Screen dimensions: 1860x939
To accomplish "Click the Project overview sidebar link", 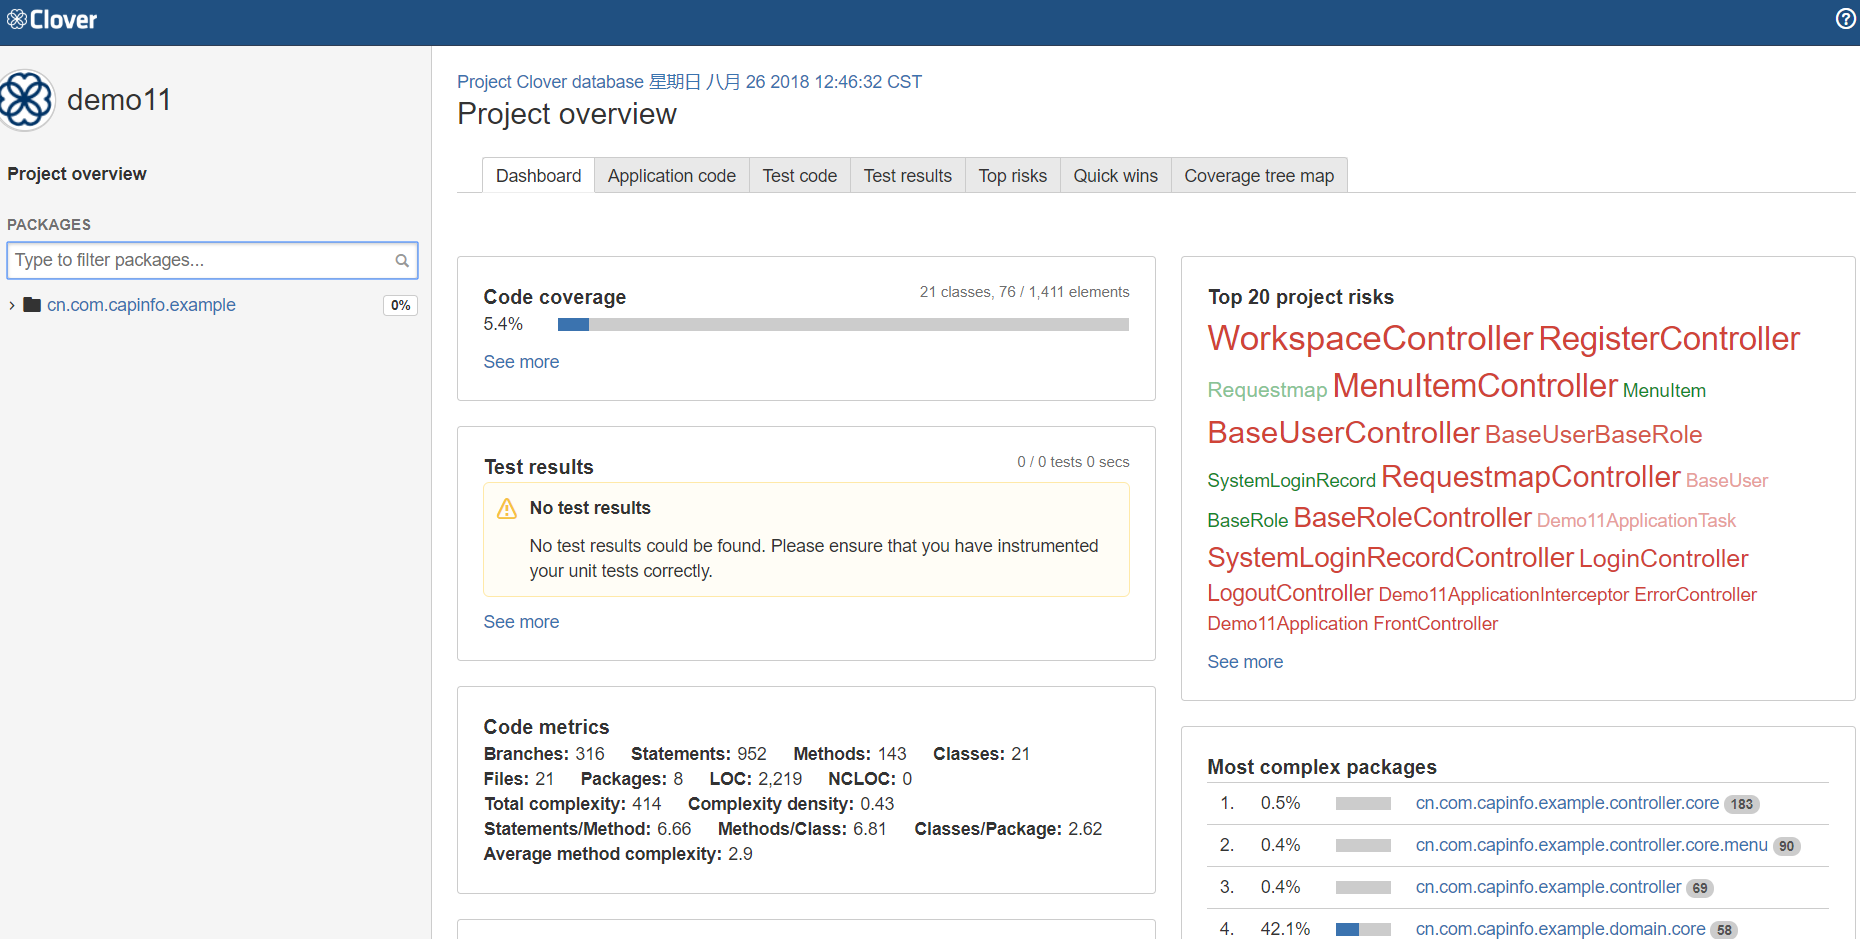I will point(77,174).
